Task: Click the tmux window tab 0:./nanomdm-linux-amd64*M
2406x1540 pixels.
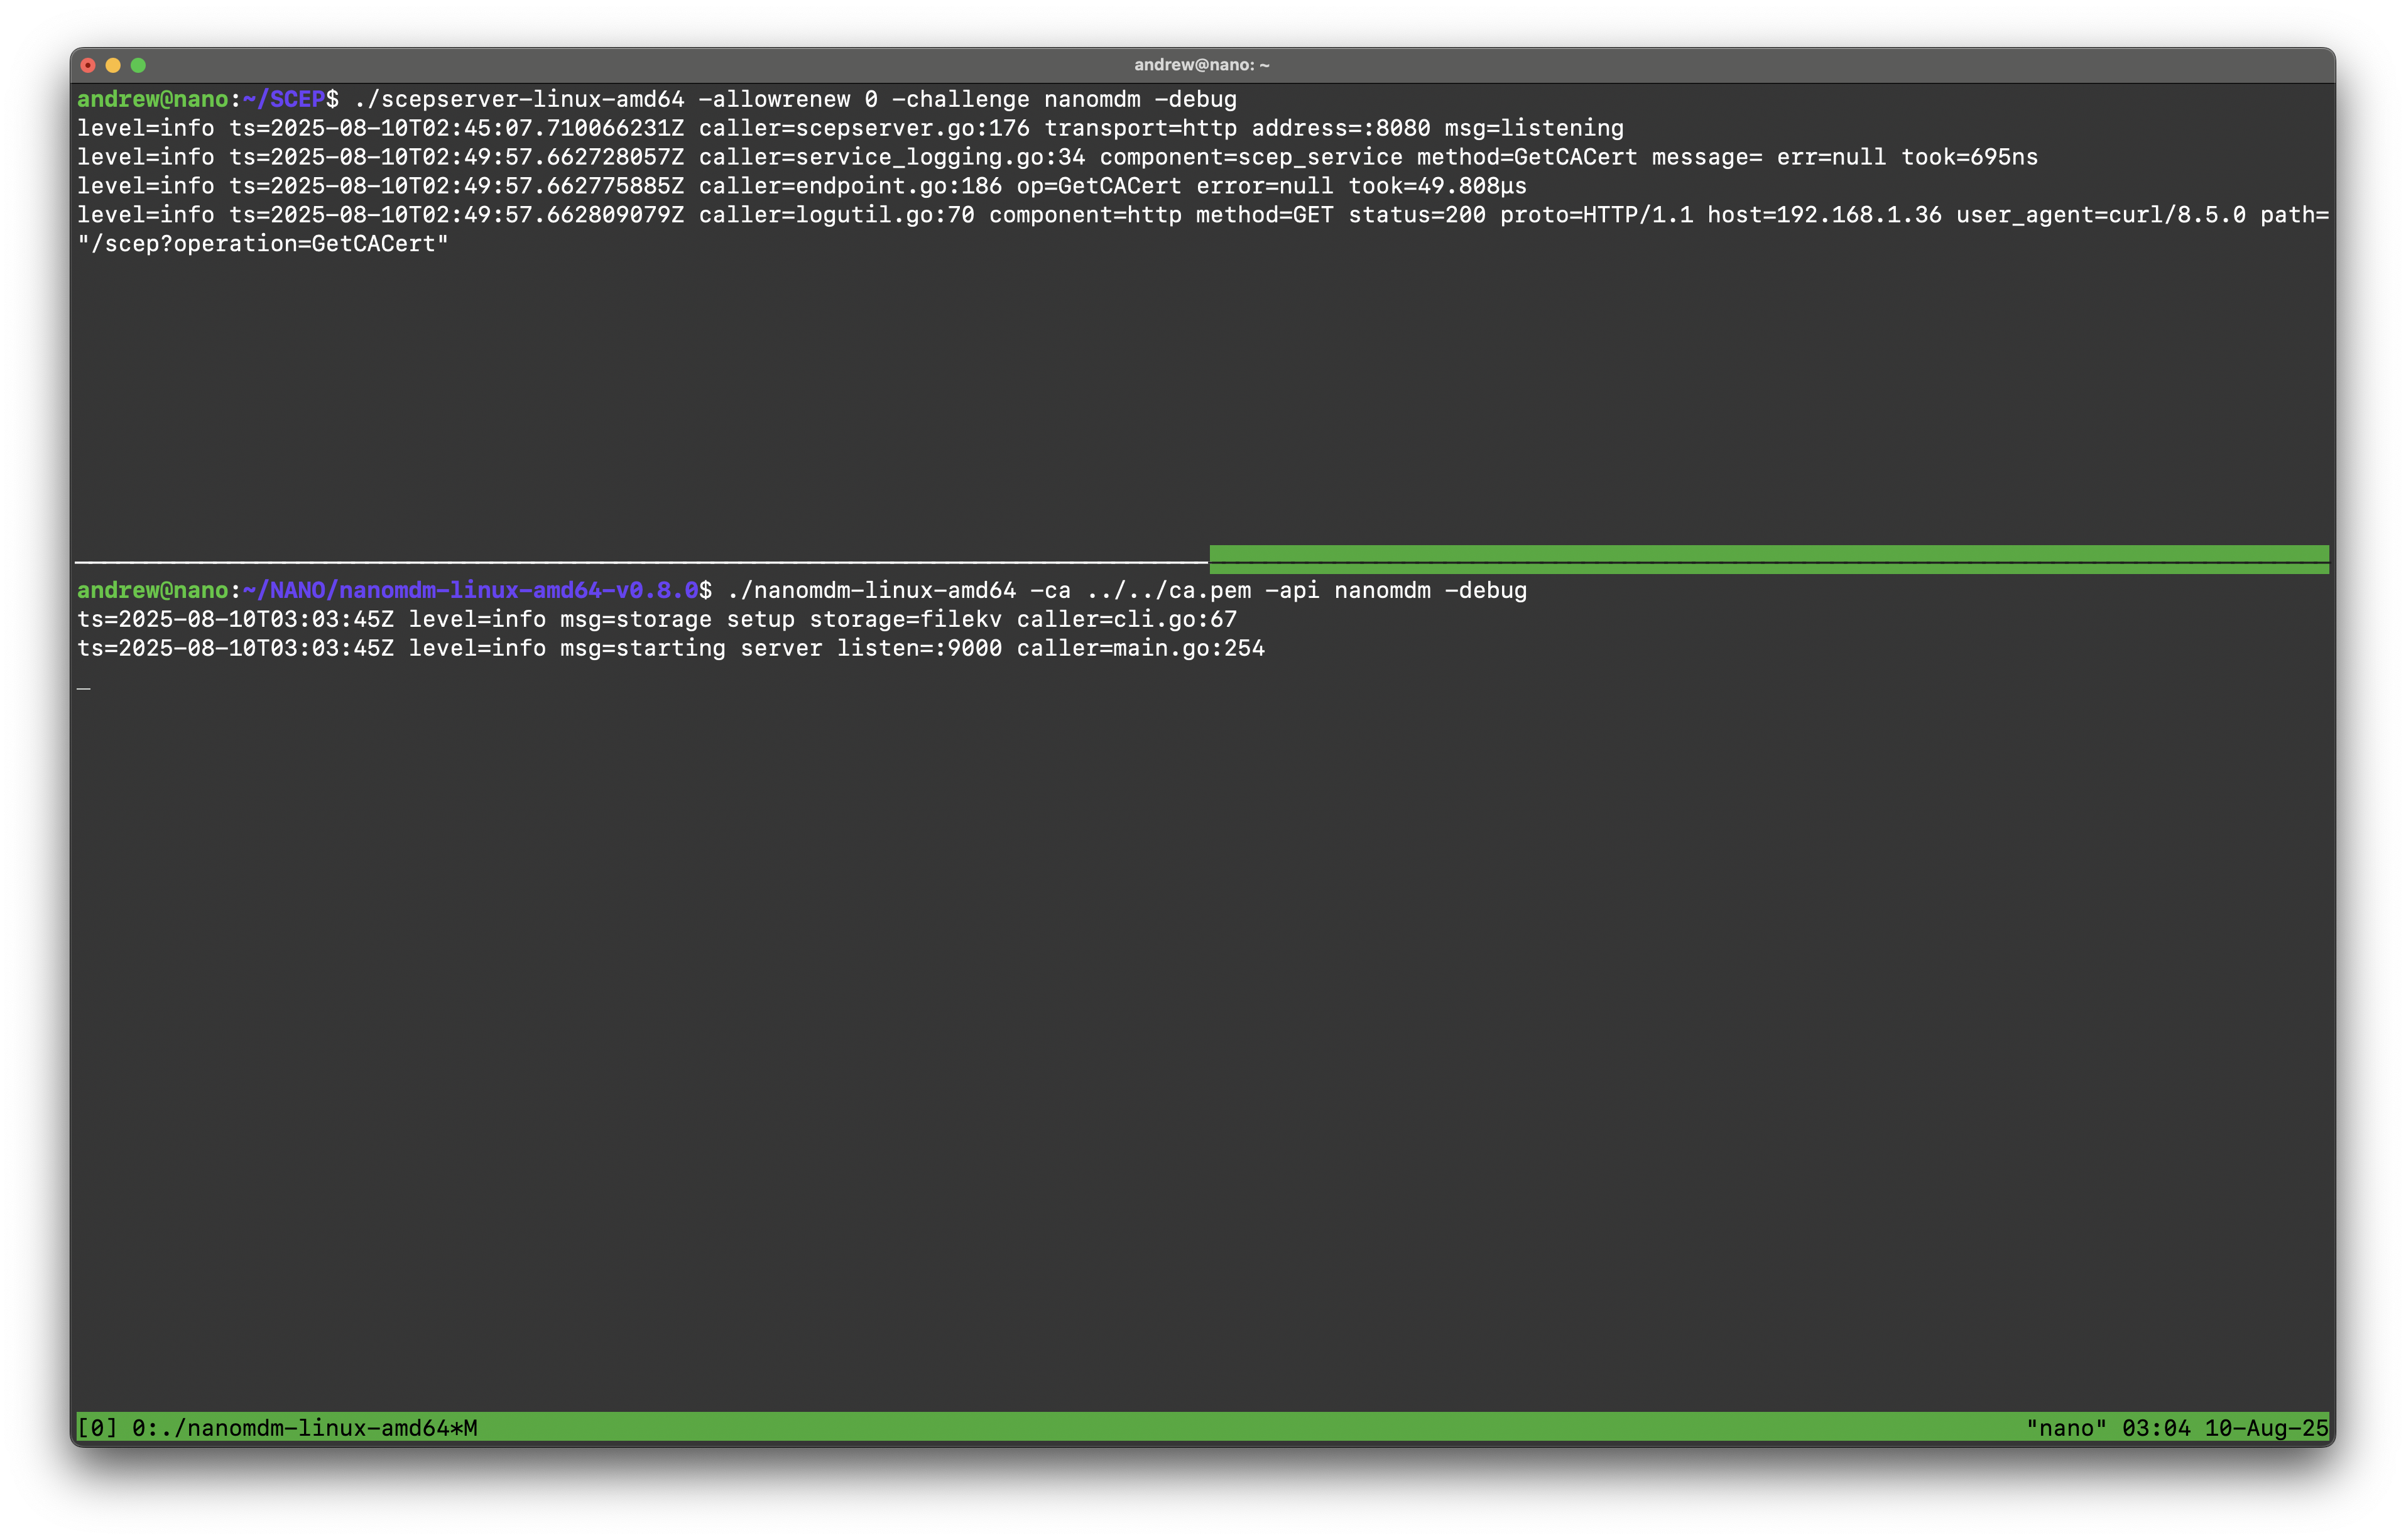Action: click(x=304, y=1428)
